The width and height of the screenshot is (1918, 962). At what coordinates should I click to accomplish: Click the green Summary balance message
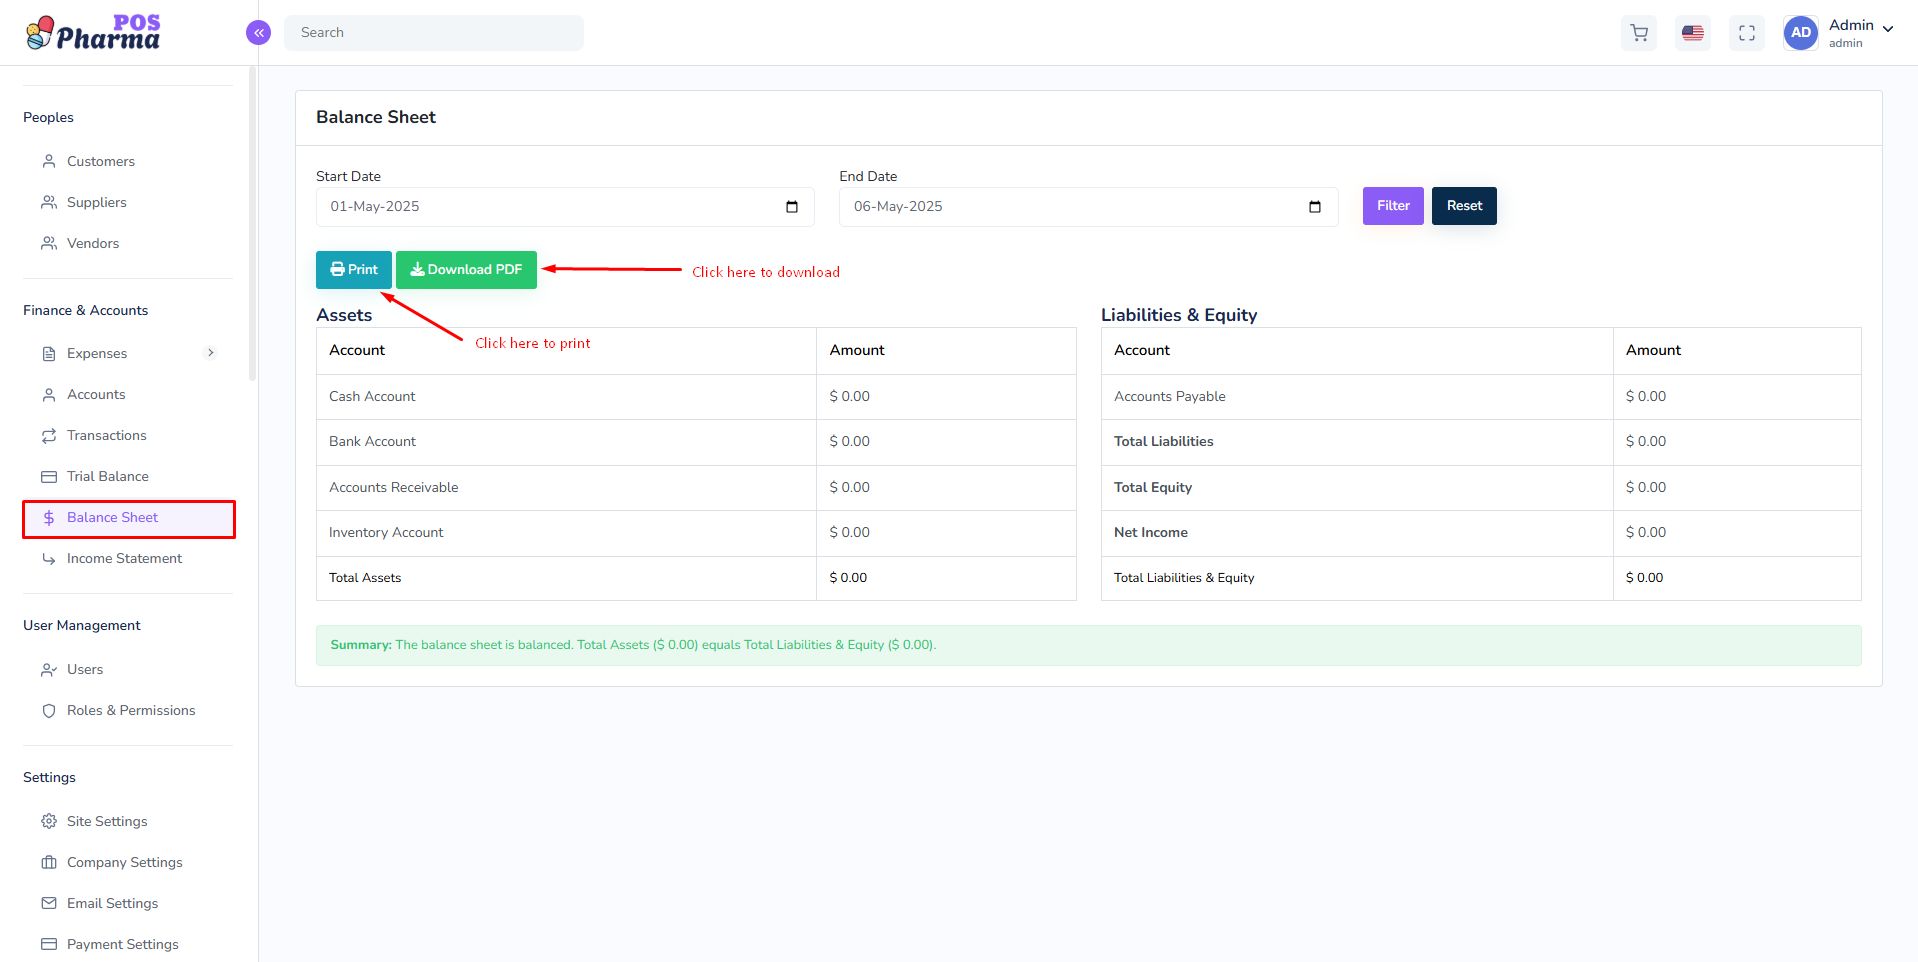tap(1088, 645)
